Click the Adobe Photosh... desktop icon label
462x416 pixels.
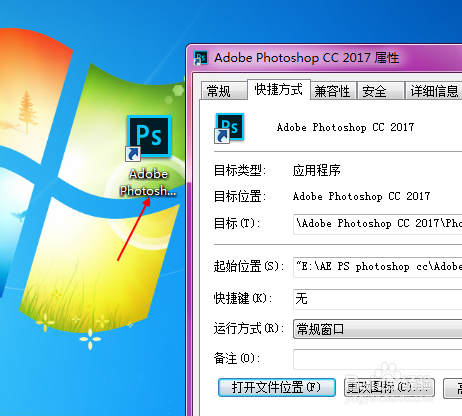point(148,182)
